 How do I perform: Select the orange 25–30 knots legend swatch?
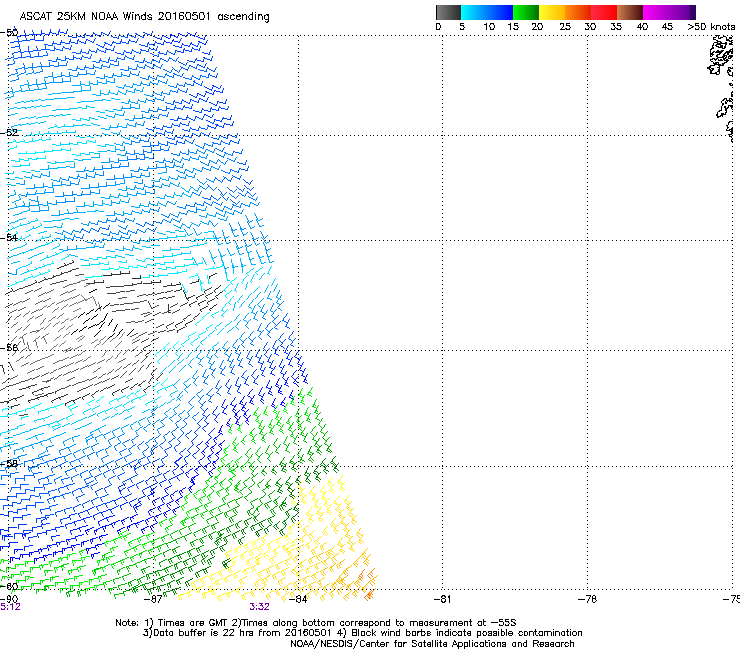pos(578,12)
